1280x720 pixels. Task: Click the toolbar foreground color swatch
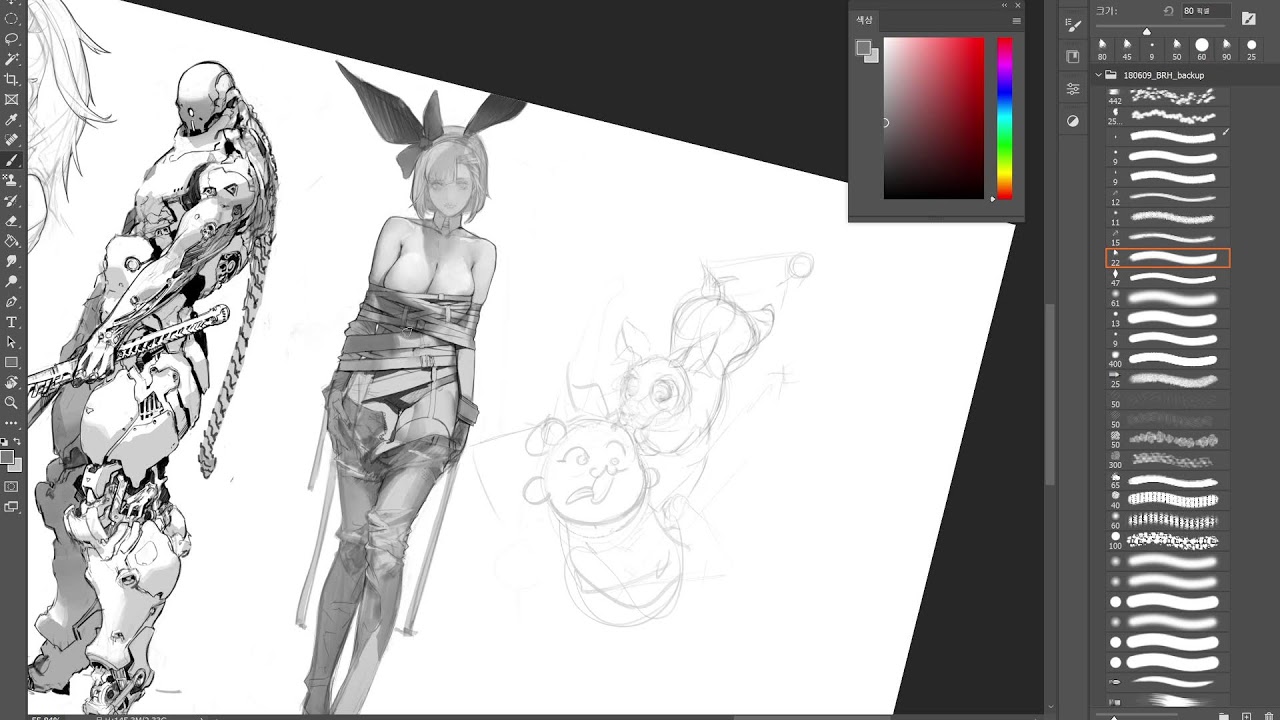coord(8,457)
